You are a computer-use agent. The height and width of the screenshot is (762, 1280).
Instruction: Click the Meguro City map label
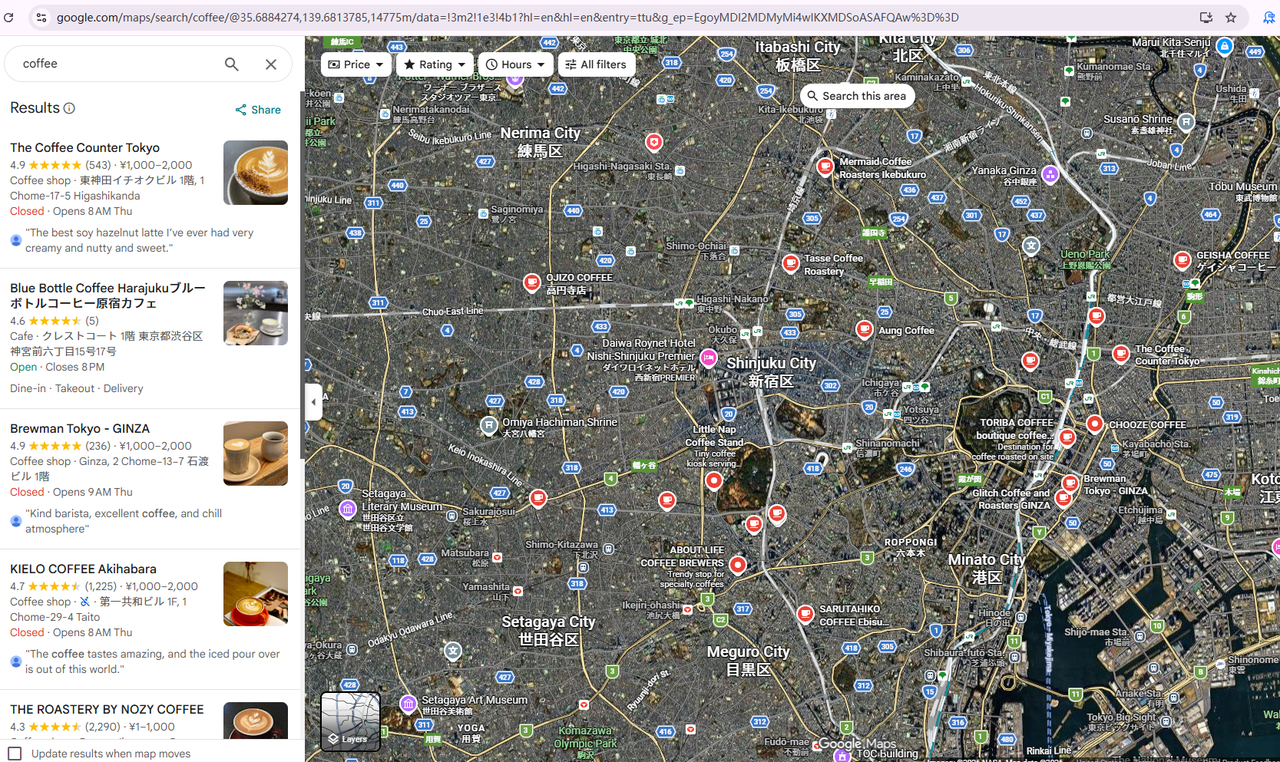(748, 660)
